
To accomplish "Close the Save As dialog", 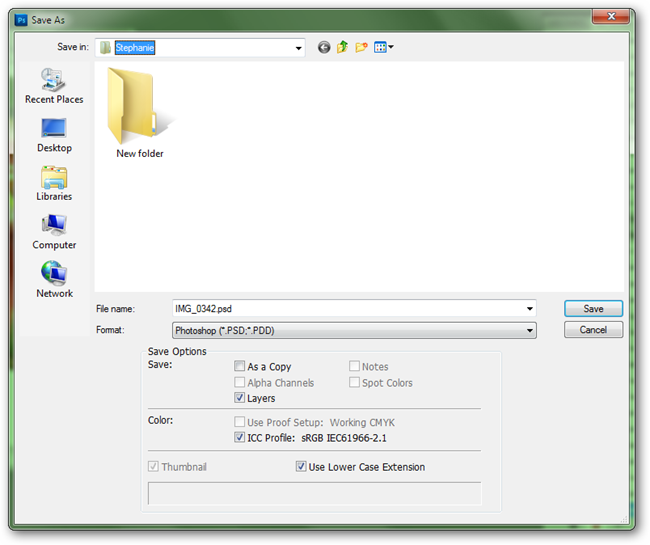I will tap(611, 17).
